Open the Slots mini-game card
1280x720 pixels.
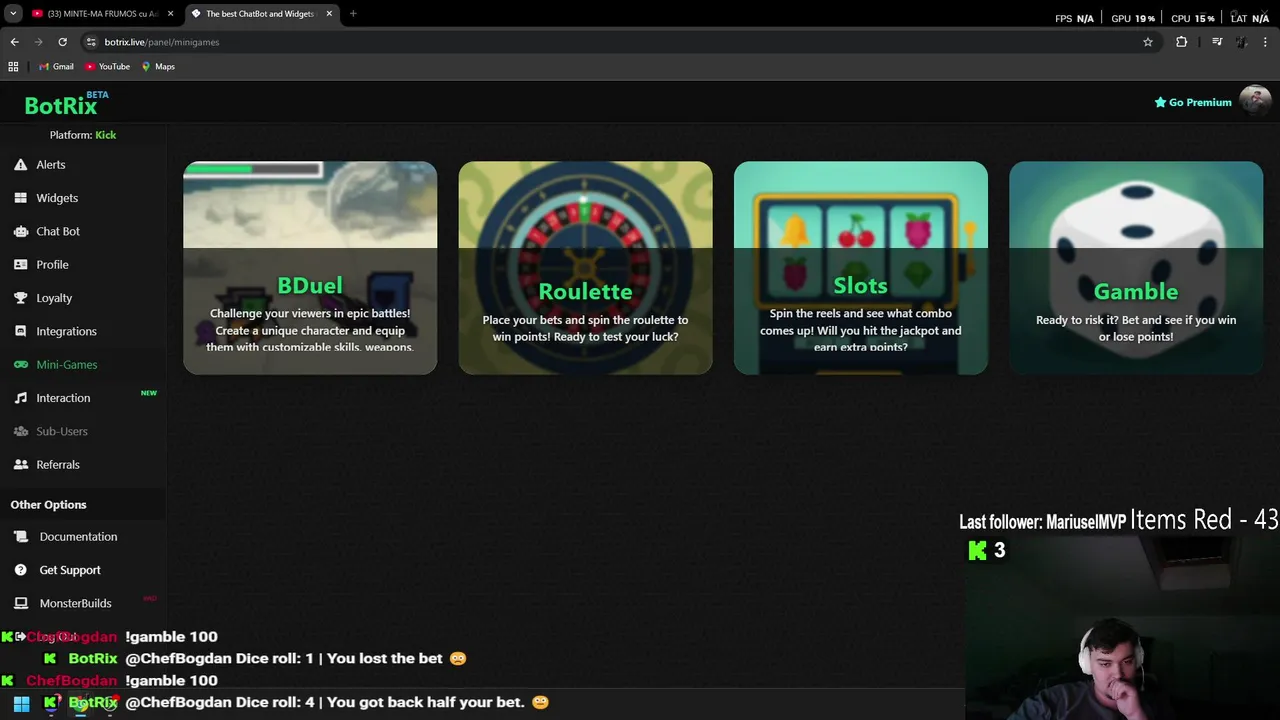pos(861,268)
